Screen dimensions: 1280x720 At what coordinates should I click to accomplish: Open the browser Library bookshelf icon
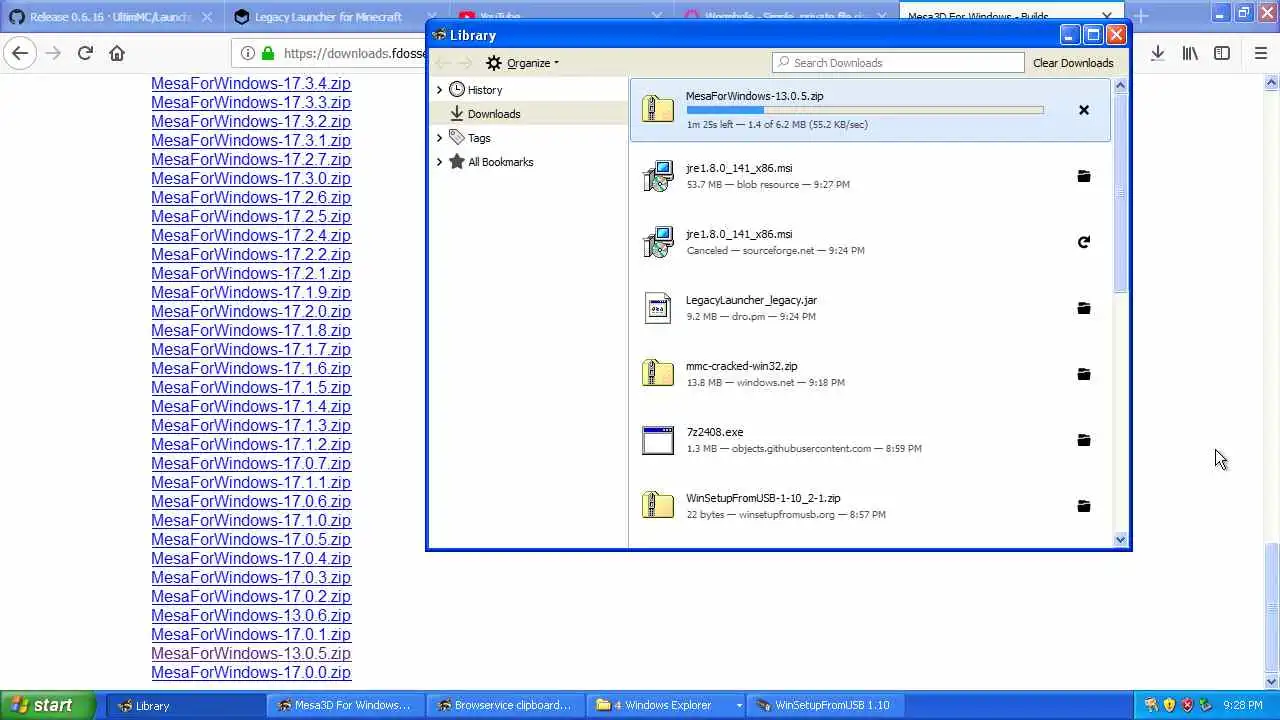coord(1190,53)
